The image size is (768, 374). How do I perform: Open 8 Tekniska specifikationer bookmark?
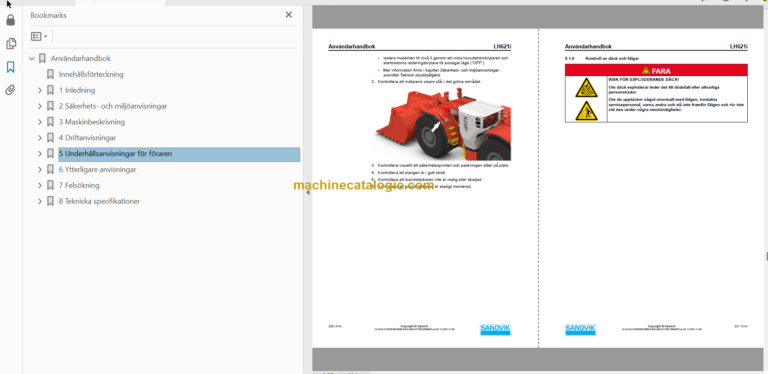coord(99,201)
